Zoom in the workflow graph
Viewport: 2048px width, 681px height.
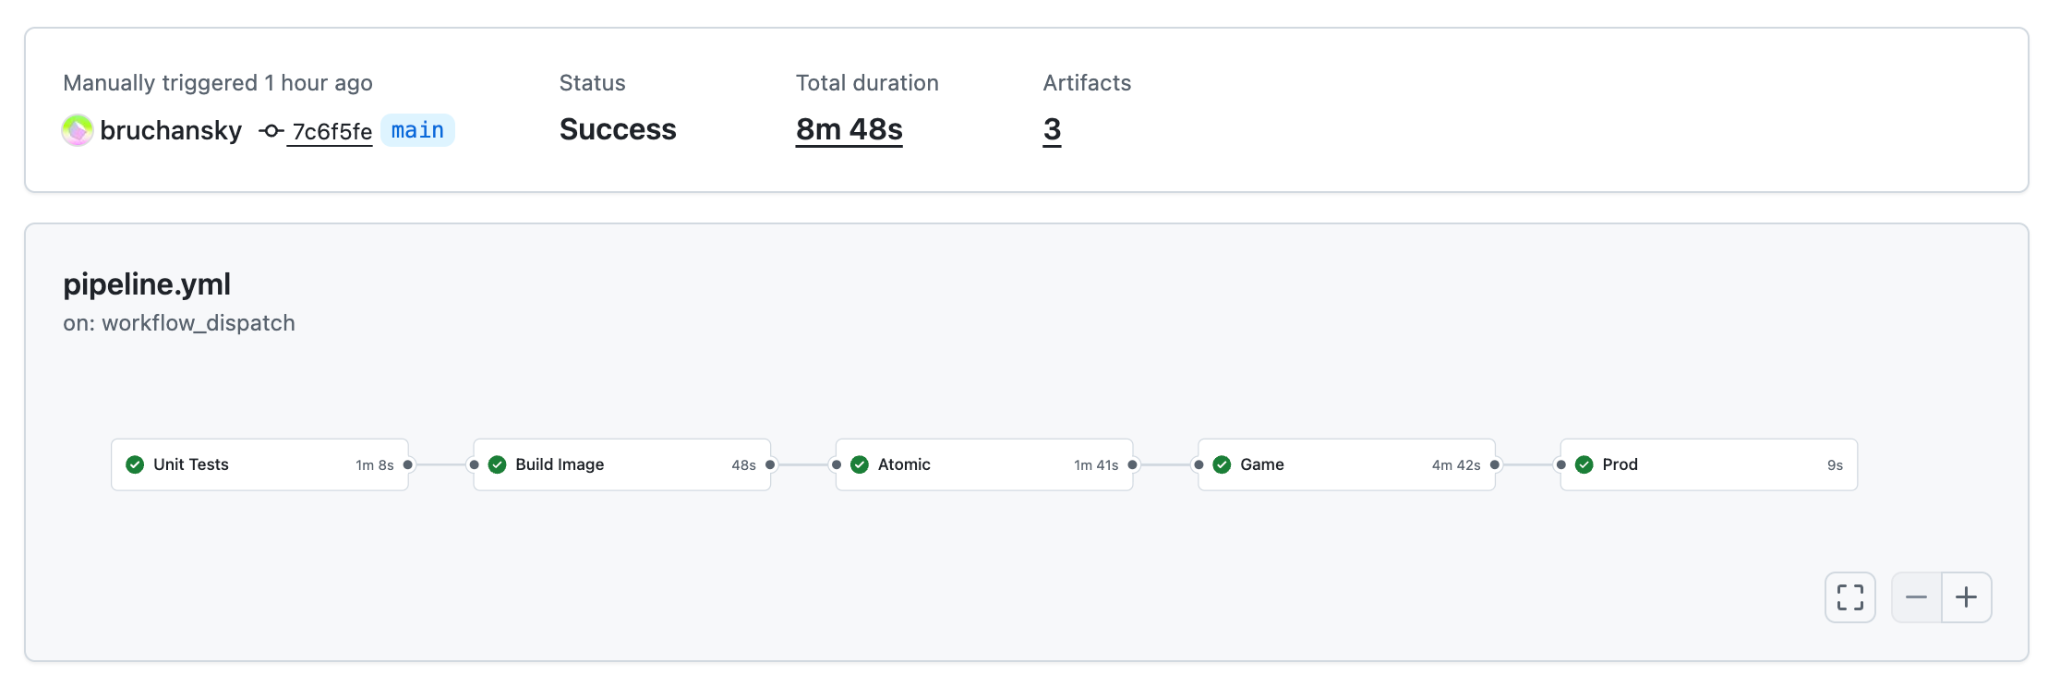tap(1966, 597)
